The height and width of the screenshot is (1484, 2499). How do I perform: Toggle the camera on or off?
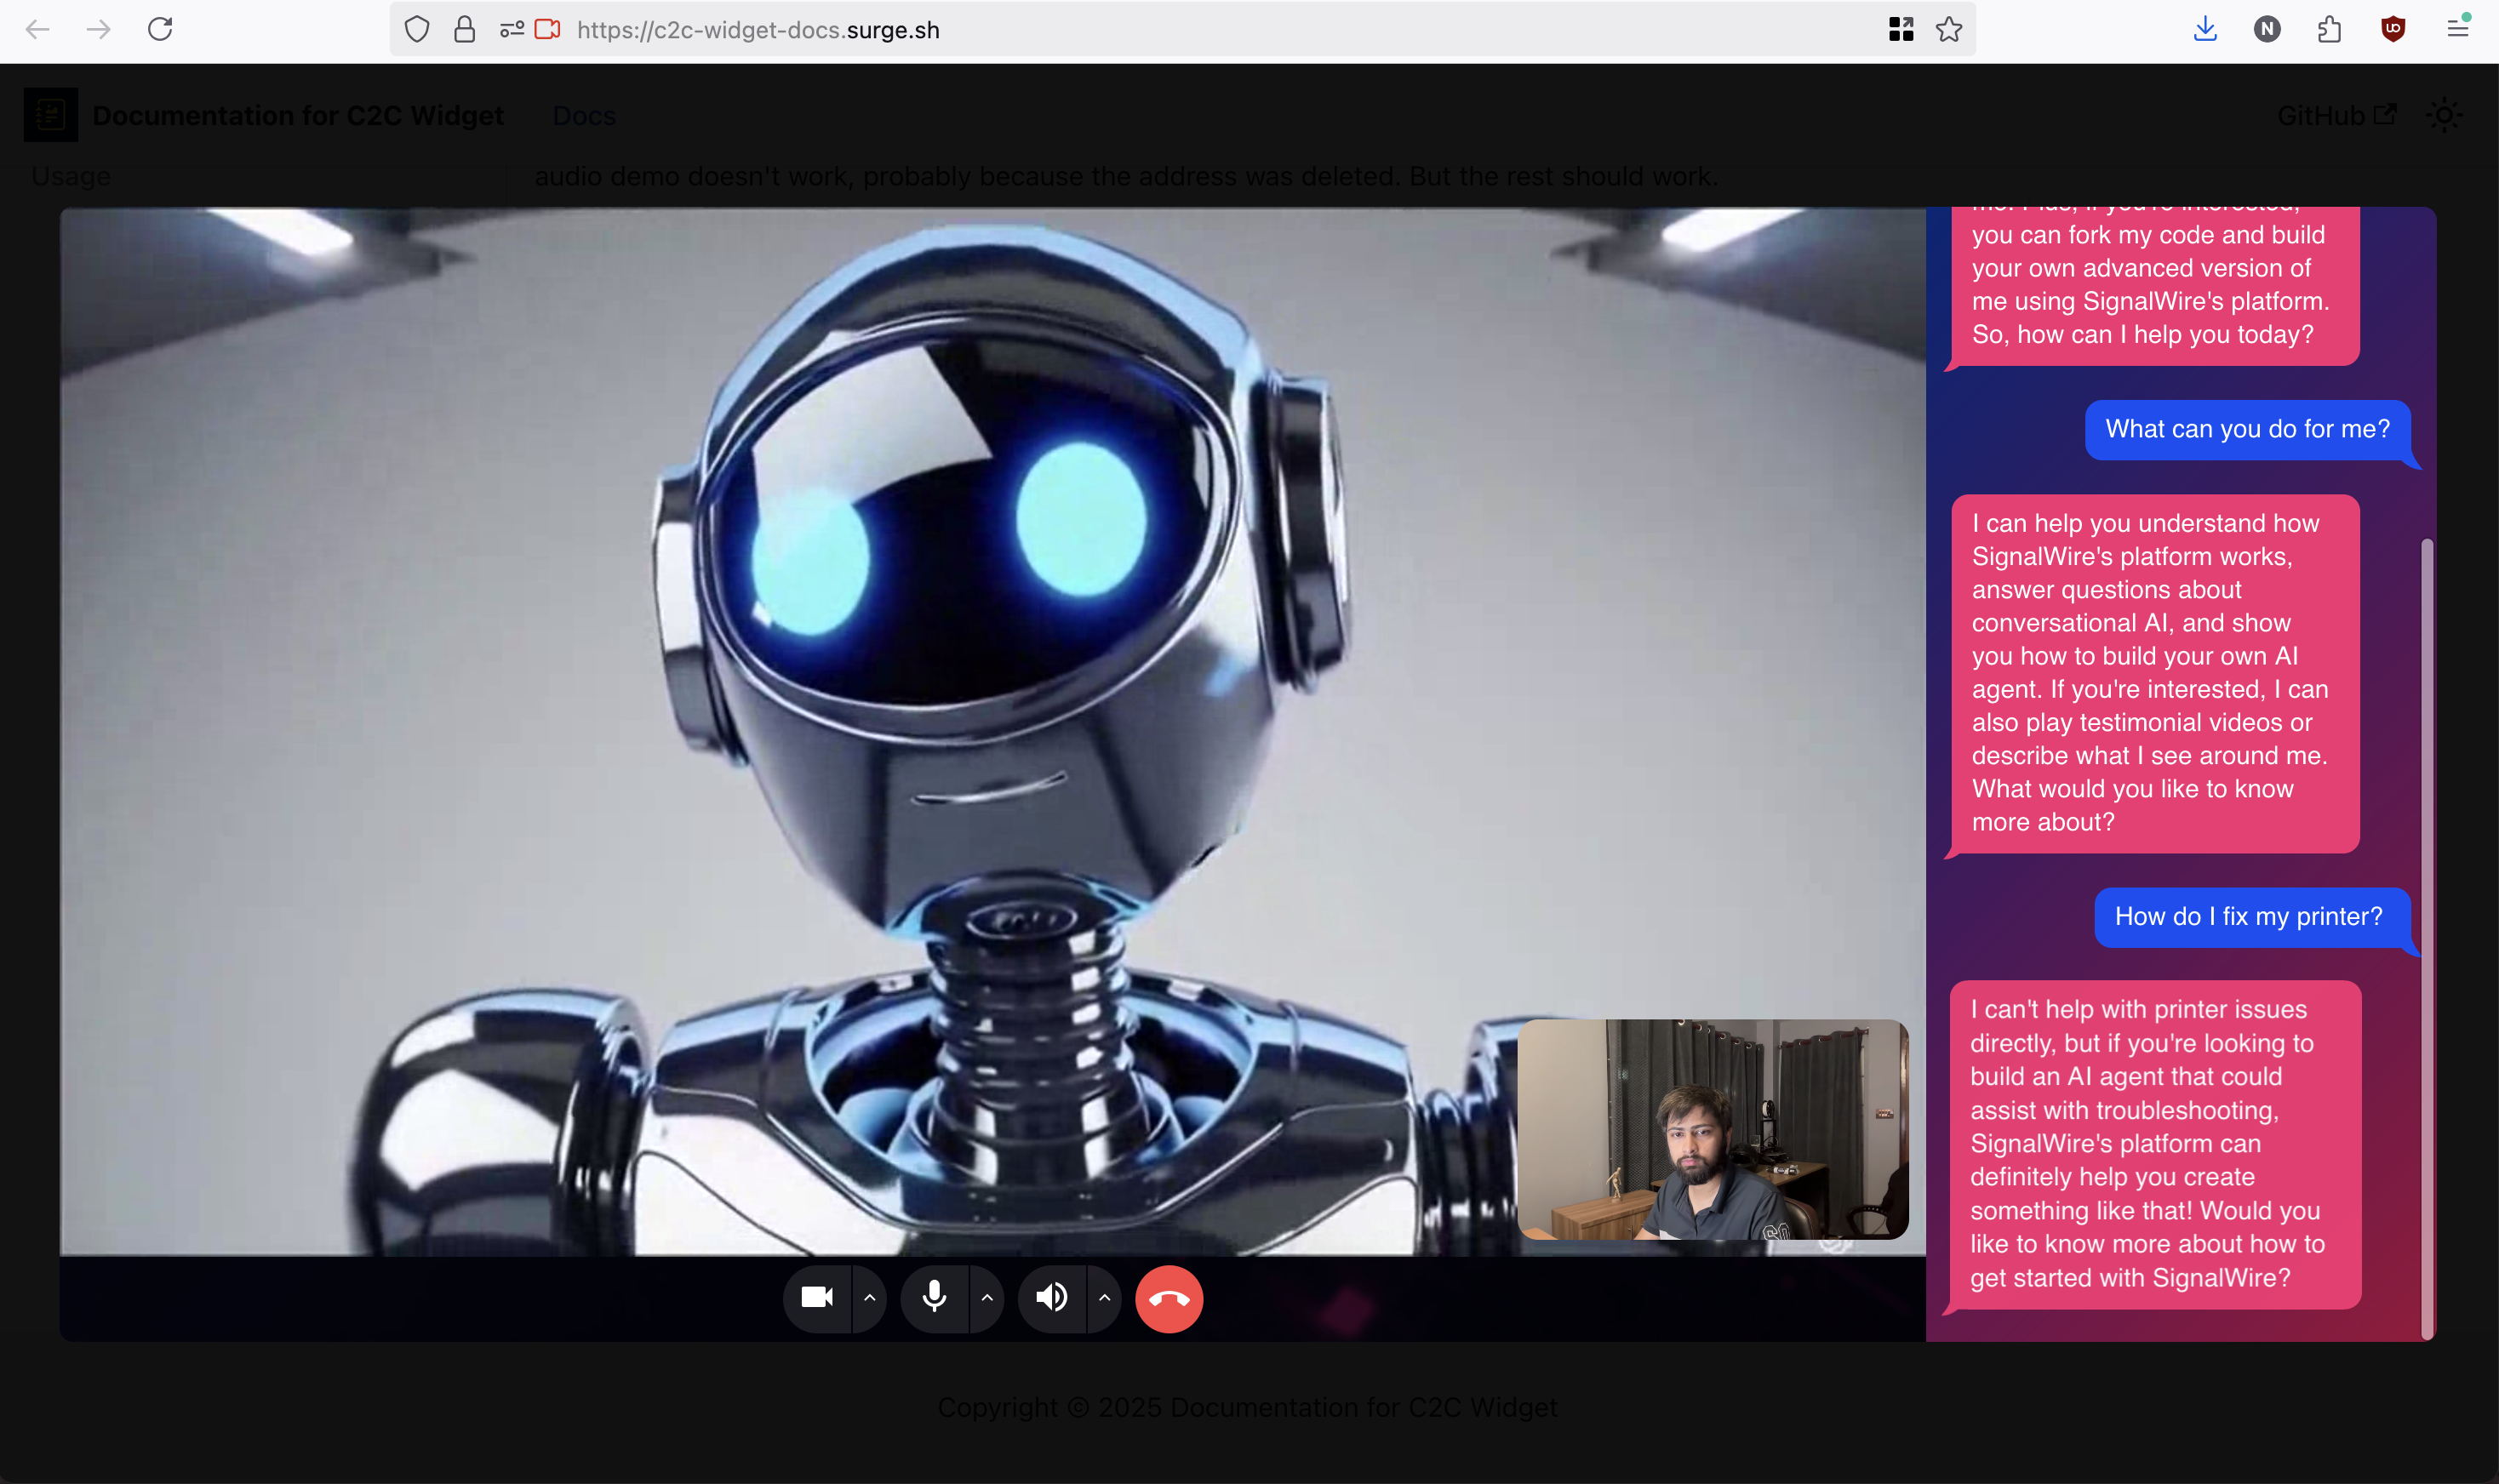pyautogui.click(x=817, y=1298)
